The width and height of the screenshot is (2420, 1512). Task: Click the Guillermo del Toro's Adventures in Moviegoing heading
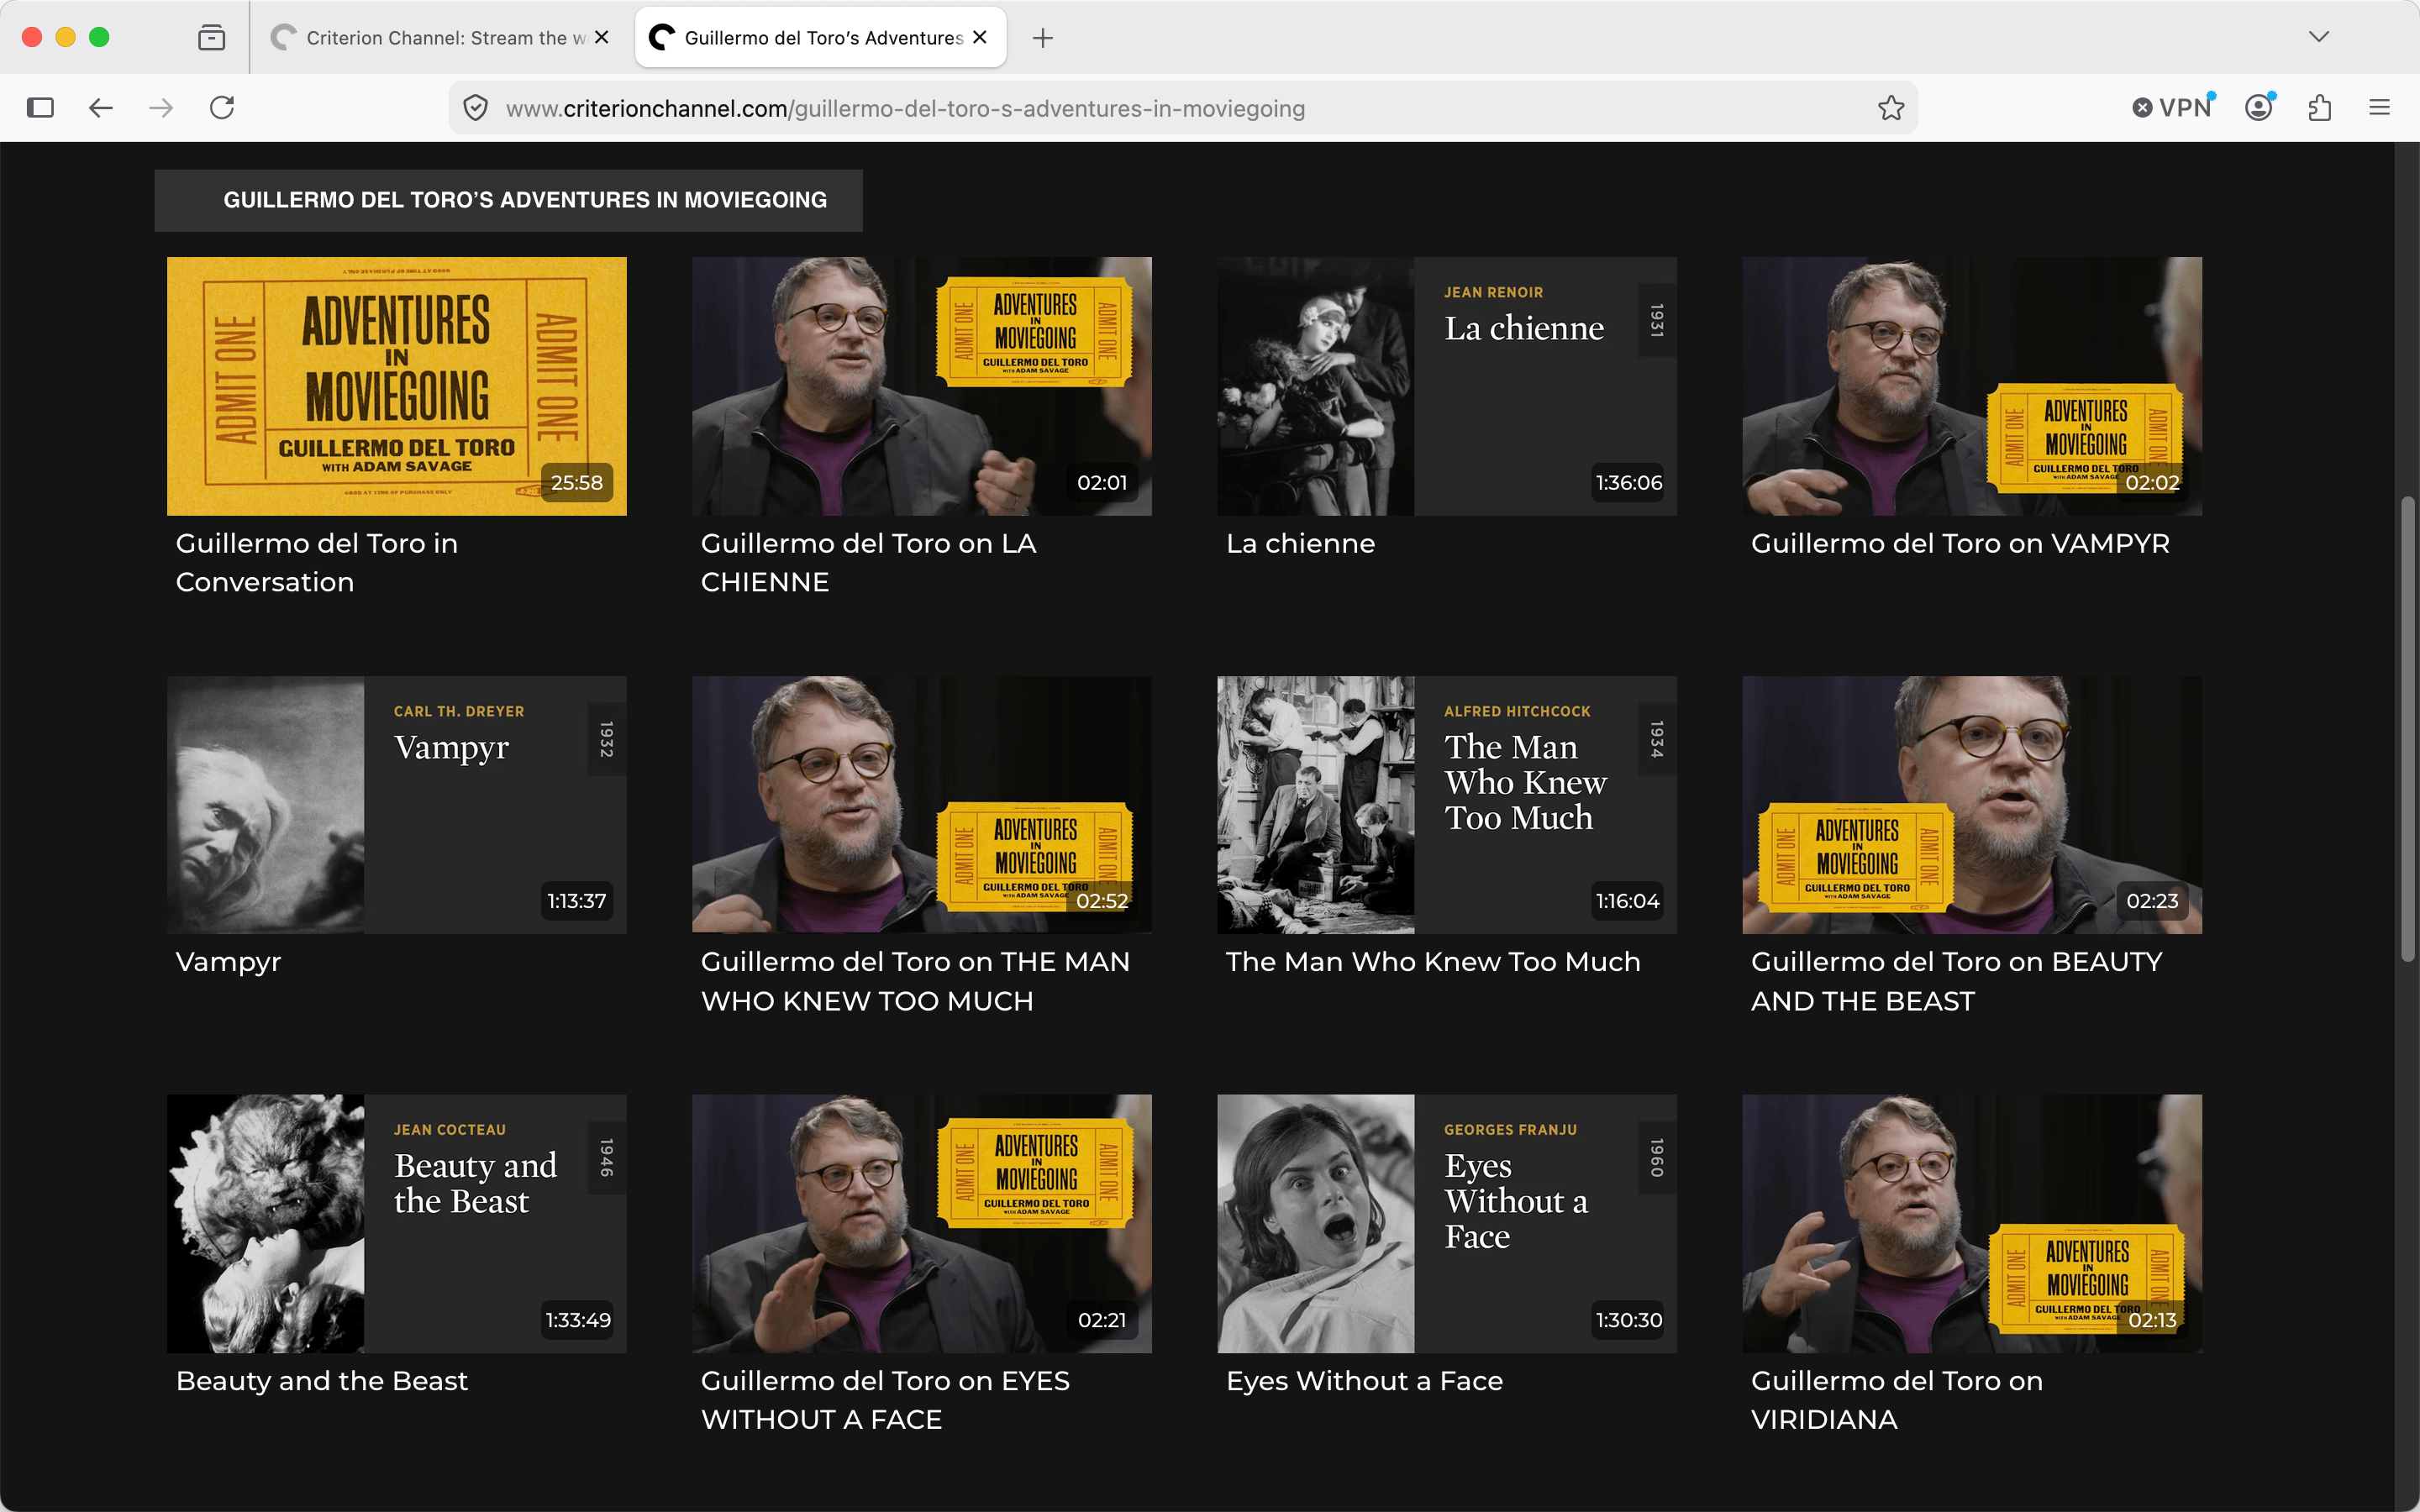coord(525,200)
